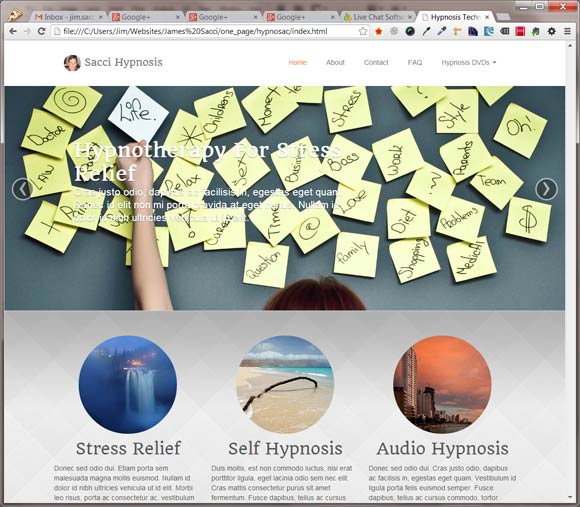Click the waterfall Stress Relief circle image
The image size is (580, 507).
128,384
